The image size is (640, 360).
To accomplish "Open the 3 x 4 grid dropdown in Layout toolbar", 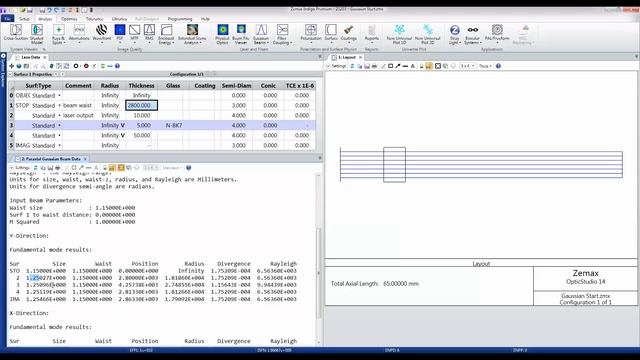I will click(x=467, y=66).
